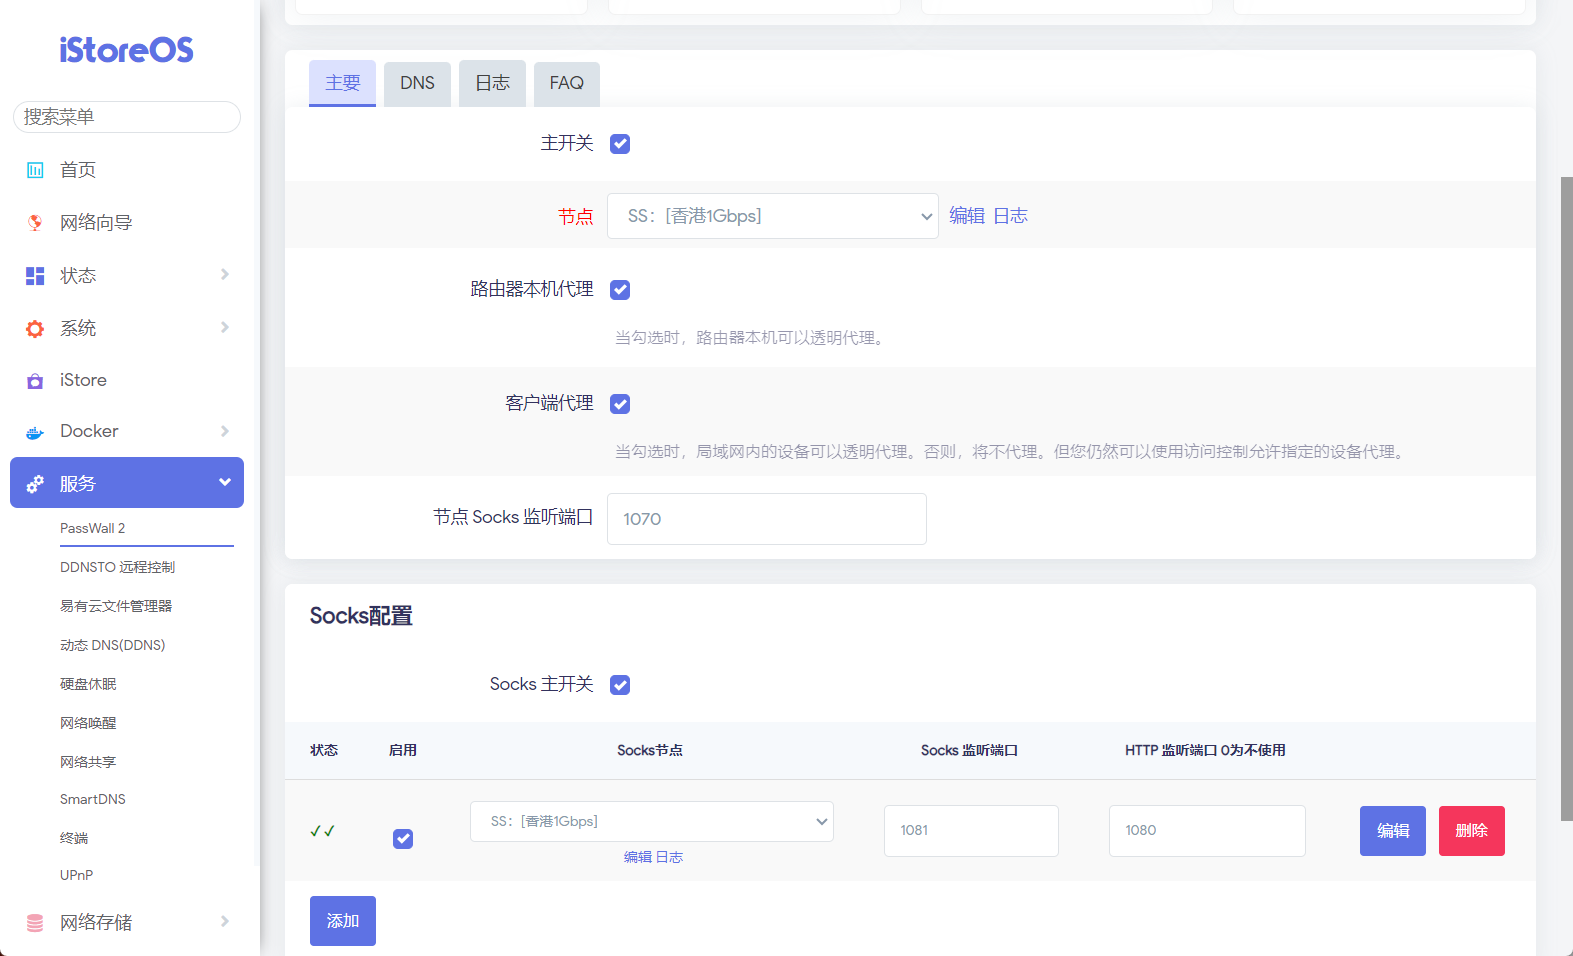Click the 日志 link beside 节点 dropdown
1573x956 pixels.
point(1010,216)
